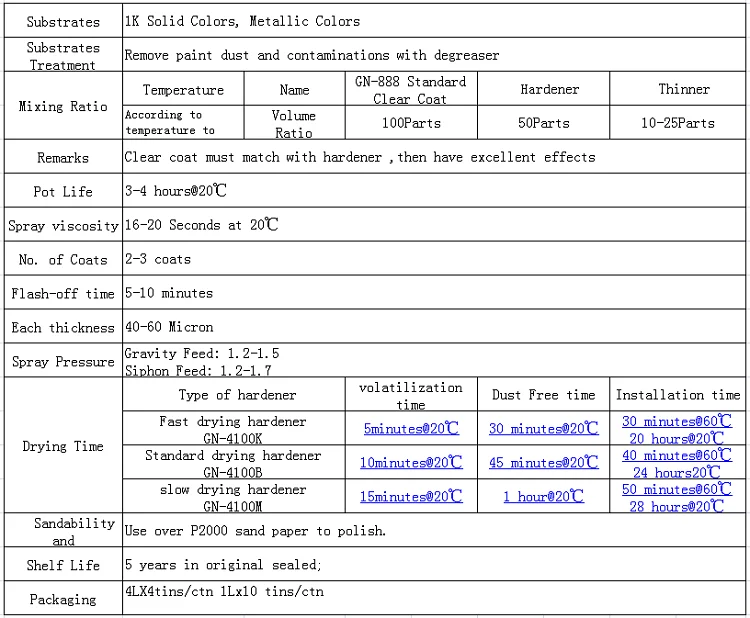
Task: Click the 28 hours@20℃ link
Action: click(677, 507)
